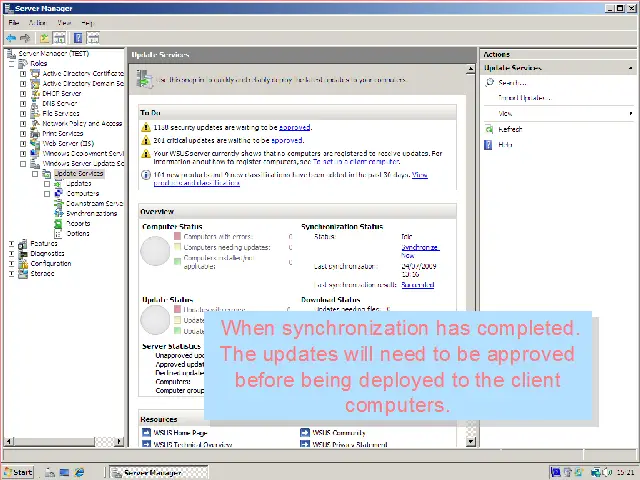The height and width of the screenshot is (480, 640).
Task: Click Show Desktop quick launch icon
Action: 64,472
